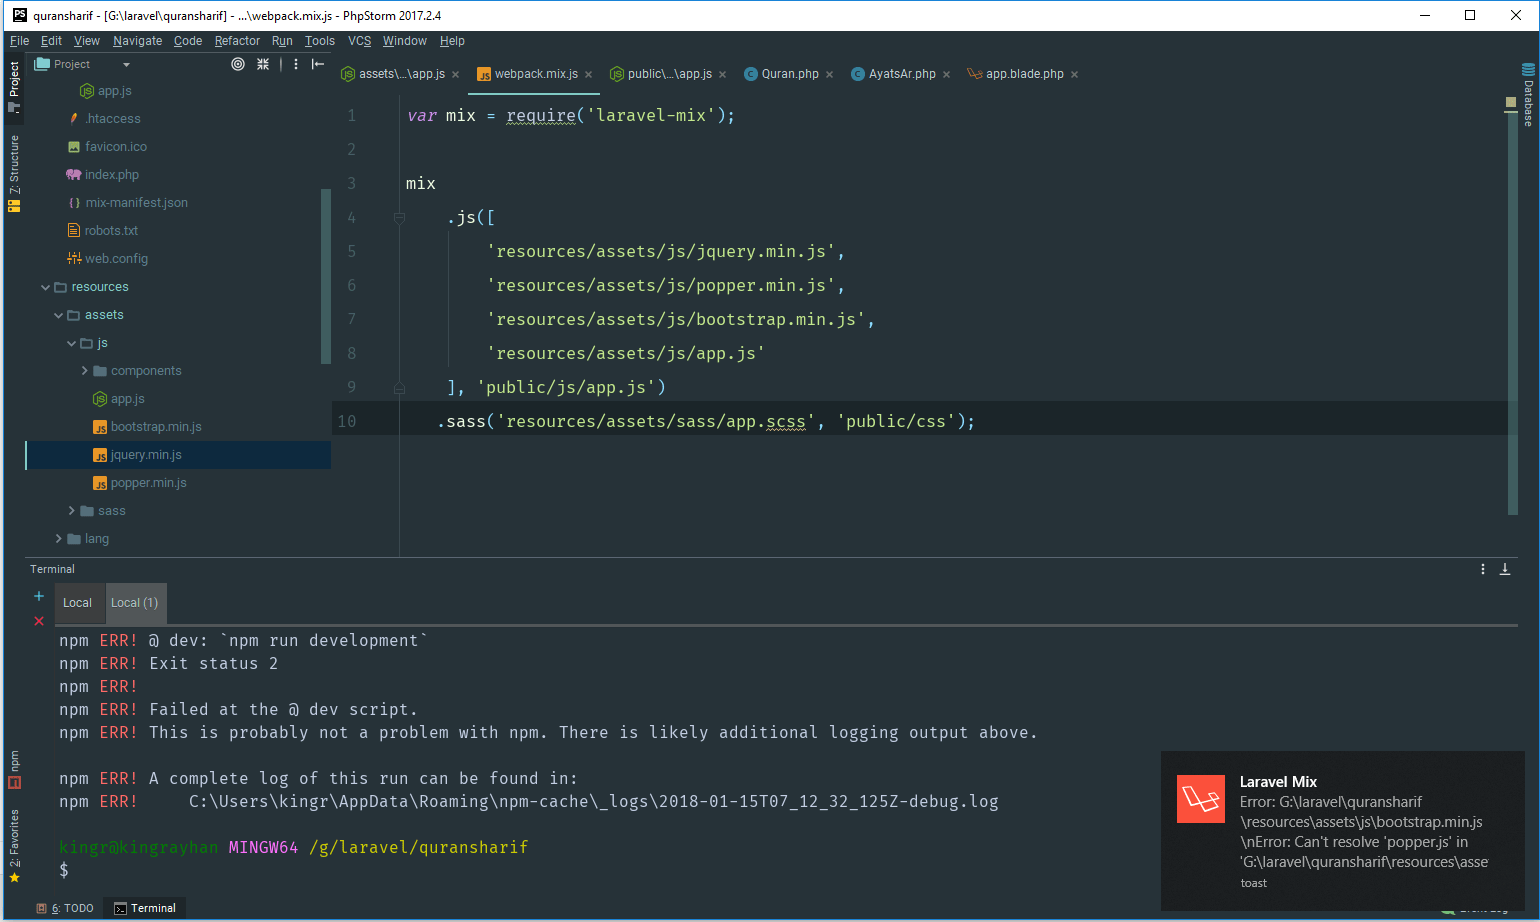Screen dimensions: 1540x922
Task: Open the Project view type dropdown
Action: pyautogui.click(x=126, y=63)
